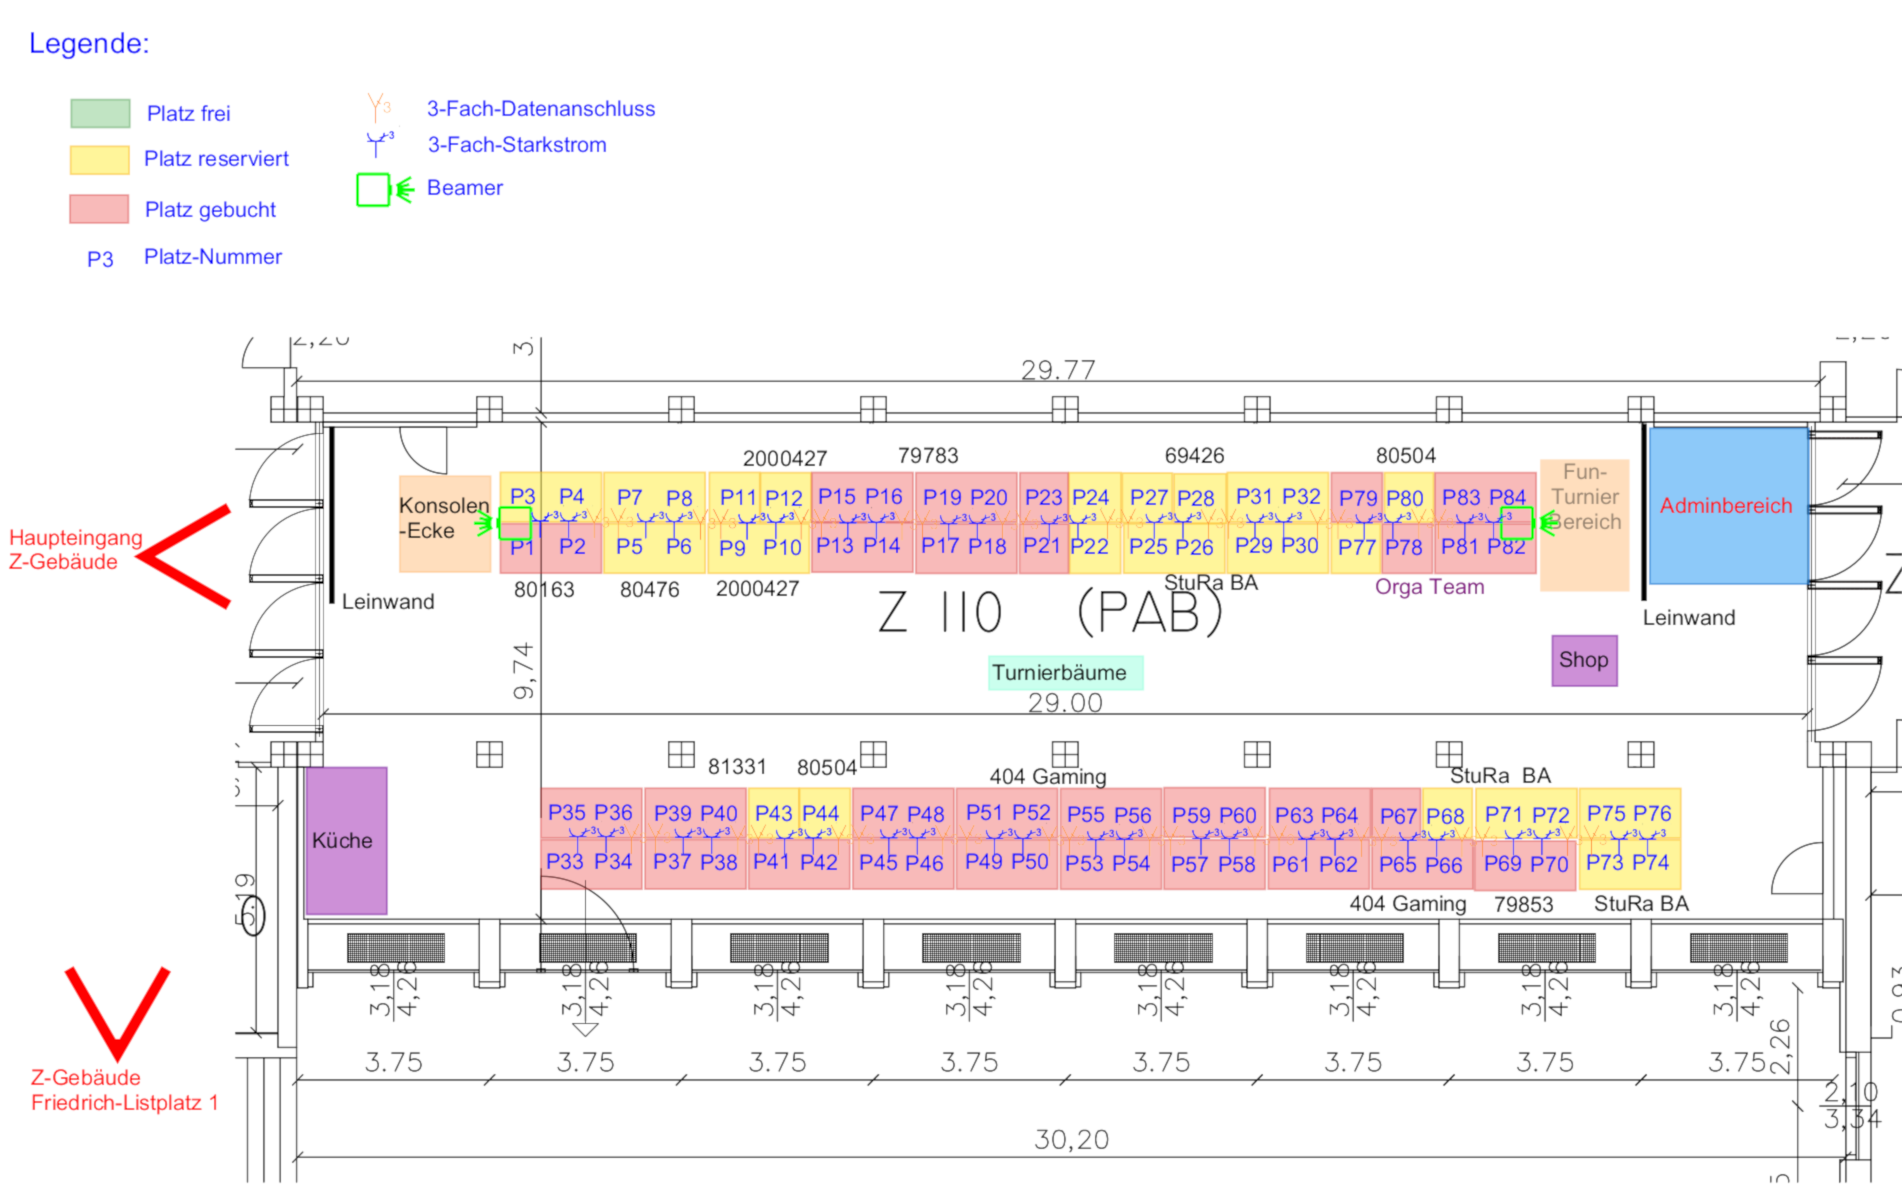Click the blue Adminbereich area
Viewport: 1902px width, 1197px height.
pos(1727,505)
